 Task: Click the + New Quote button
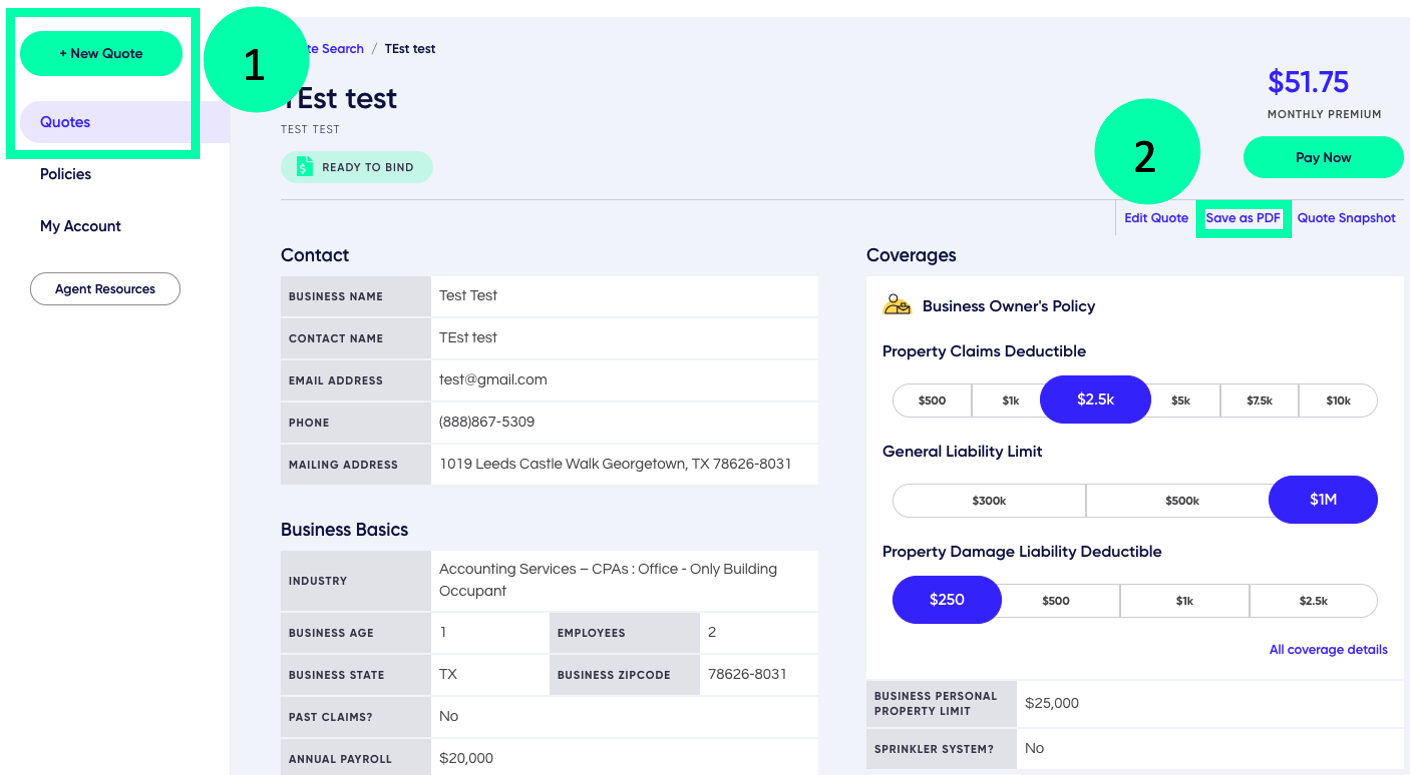tap(101, 53)
